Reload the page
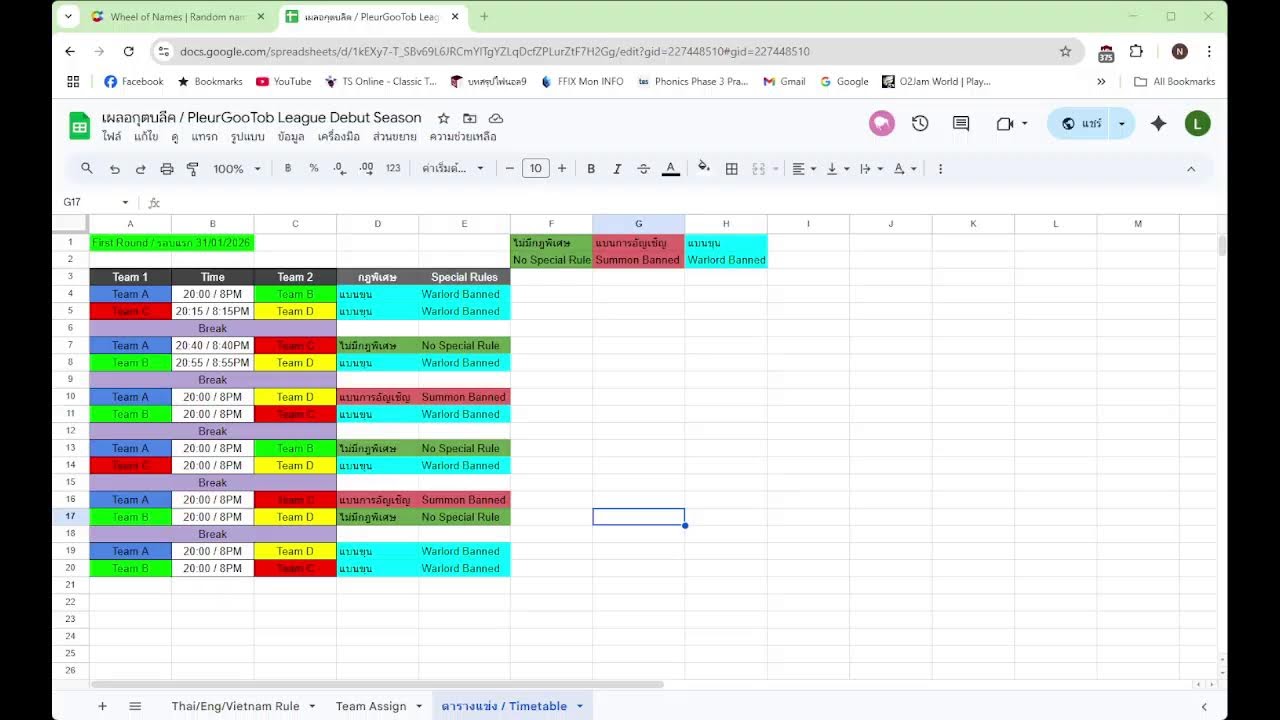This screenshot has width=1280, height=720. [x=129, y=51]
